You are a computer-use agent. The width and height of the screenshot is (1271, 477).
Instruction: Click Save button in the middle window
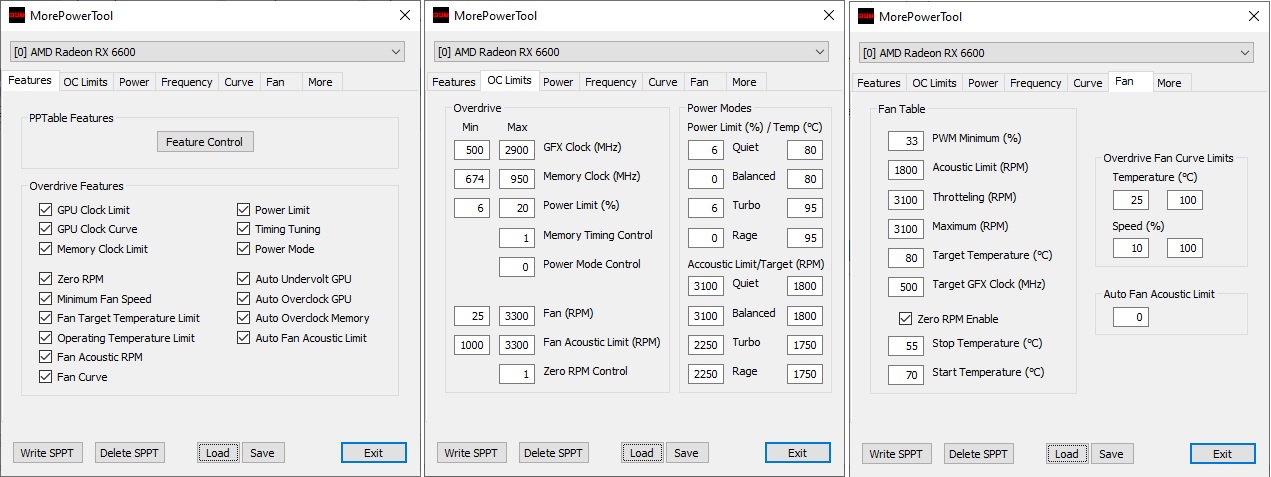[x=686, y=453]
